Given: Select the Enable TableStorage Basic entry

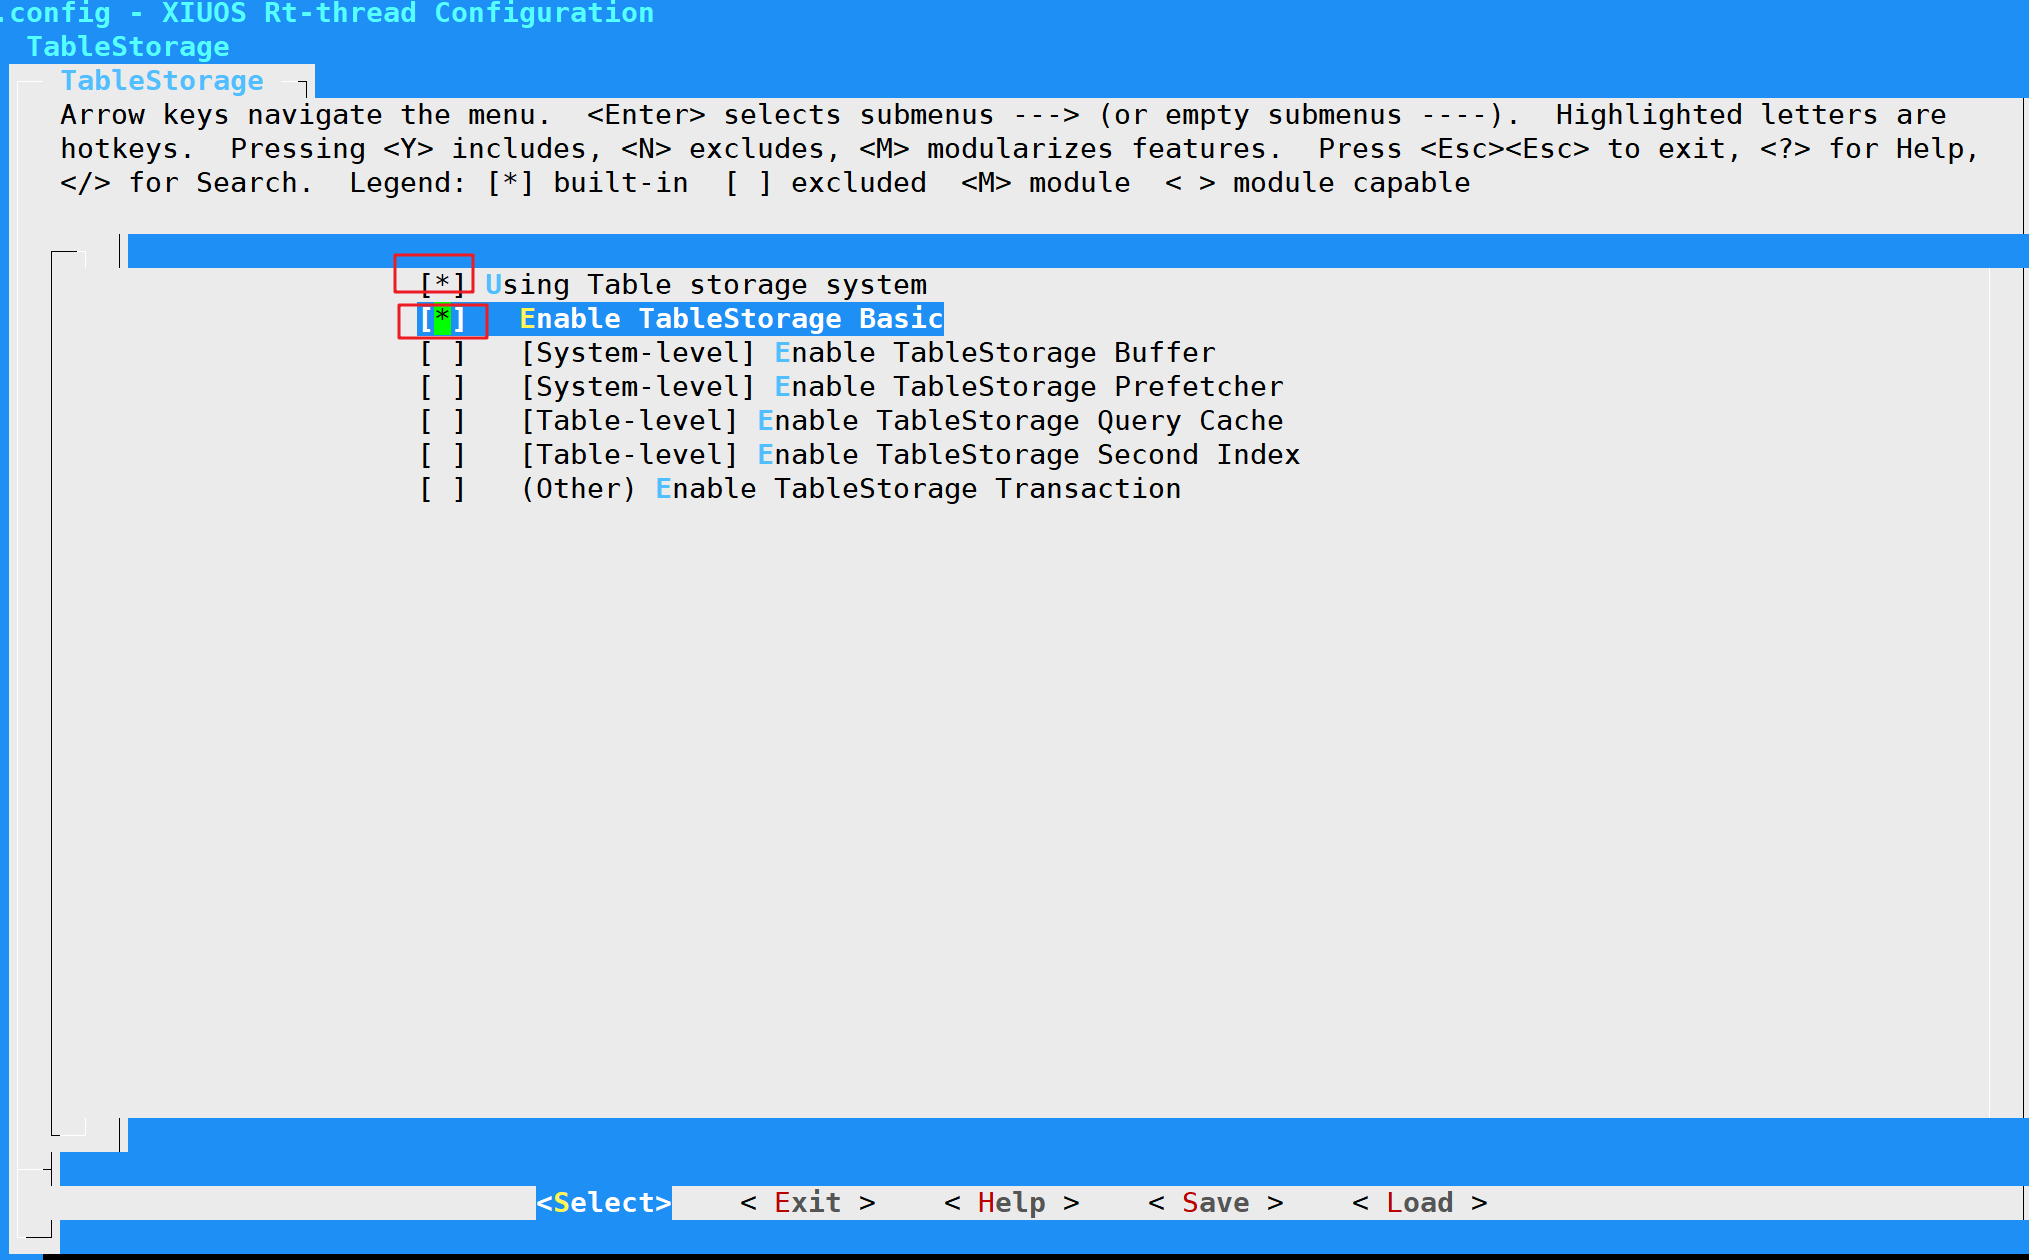Looking at the screenshot, I should coord(731,319).
